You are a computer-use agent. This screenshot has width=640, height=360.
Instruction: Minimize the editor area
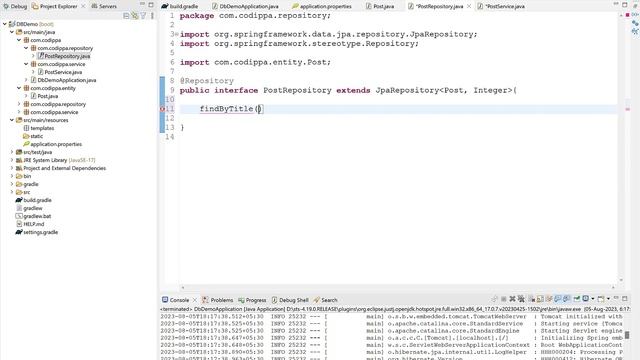point(616,4)
